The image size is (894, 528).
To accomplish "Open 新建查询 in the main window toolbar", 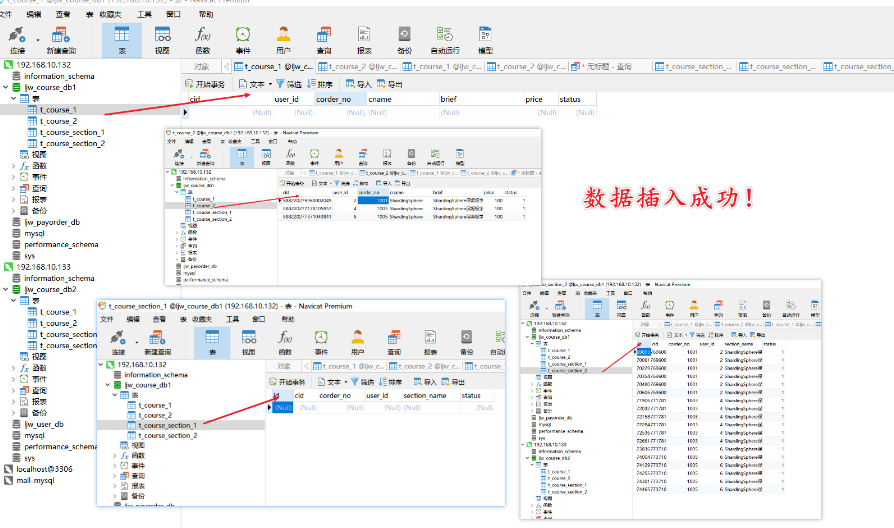I will click(61, 40).
